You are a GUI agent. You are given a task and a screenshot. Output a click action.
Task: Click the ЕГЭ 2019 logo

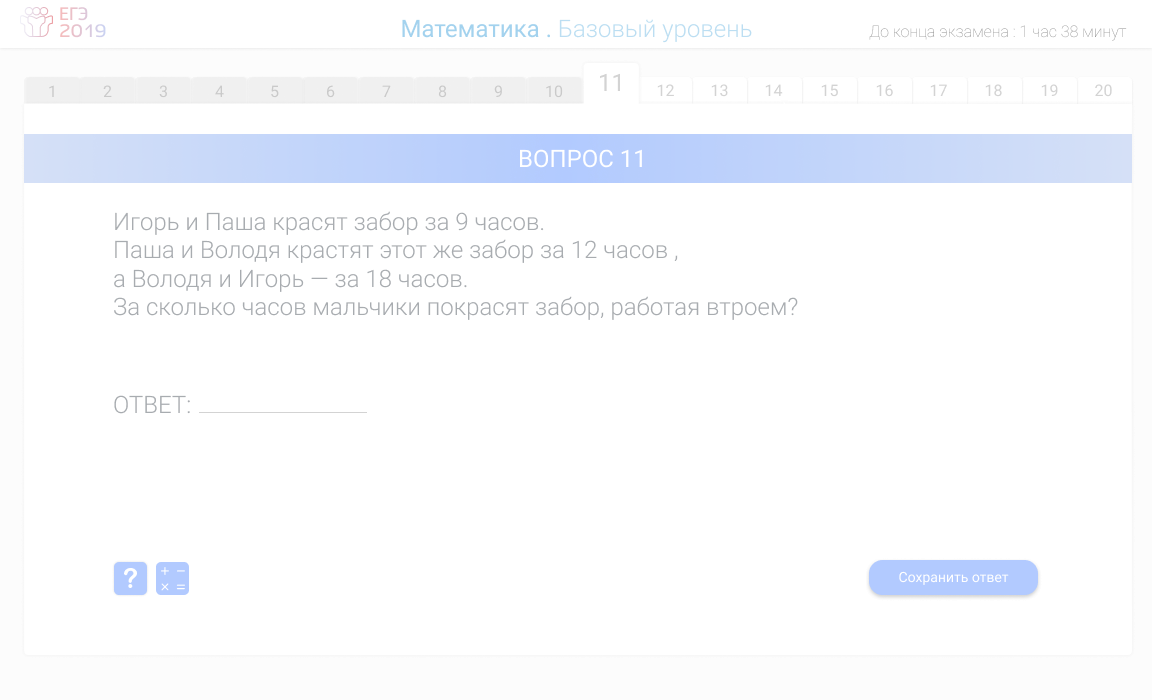point(62,24)
